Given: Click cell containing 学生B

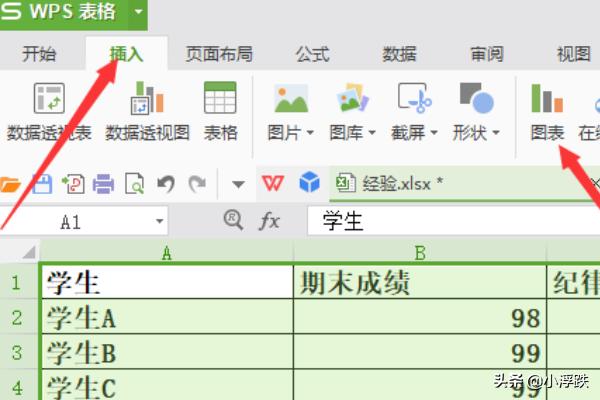Looking at the screenshot, I should [166, 352].
